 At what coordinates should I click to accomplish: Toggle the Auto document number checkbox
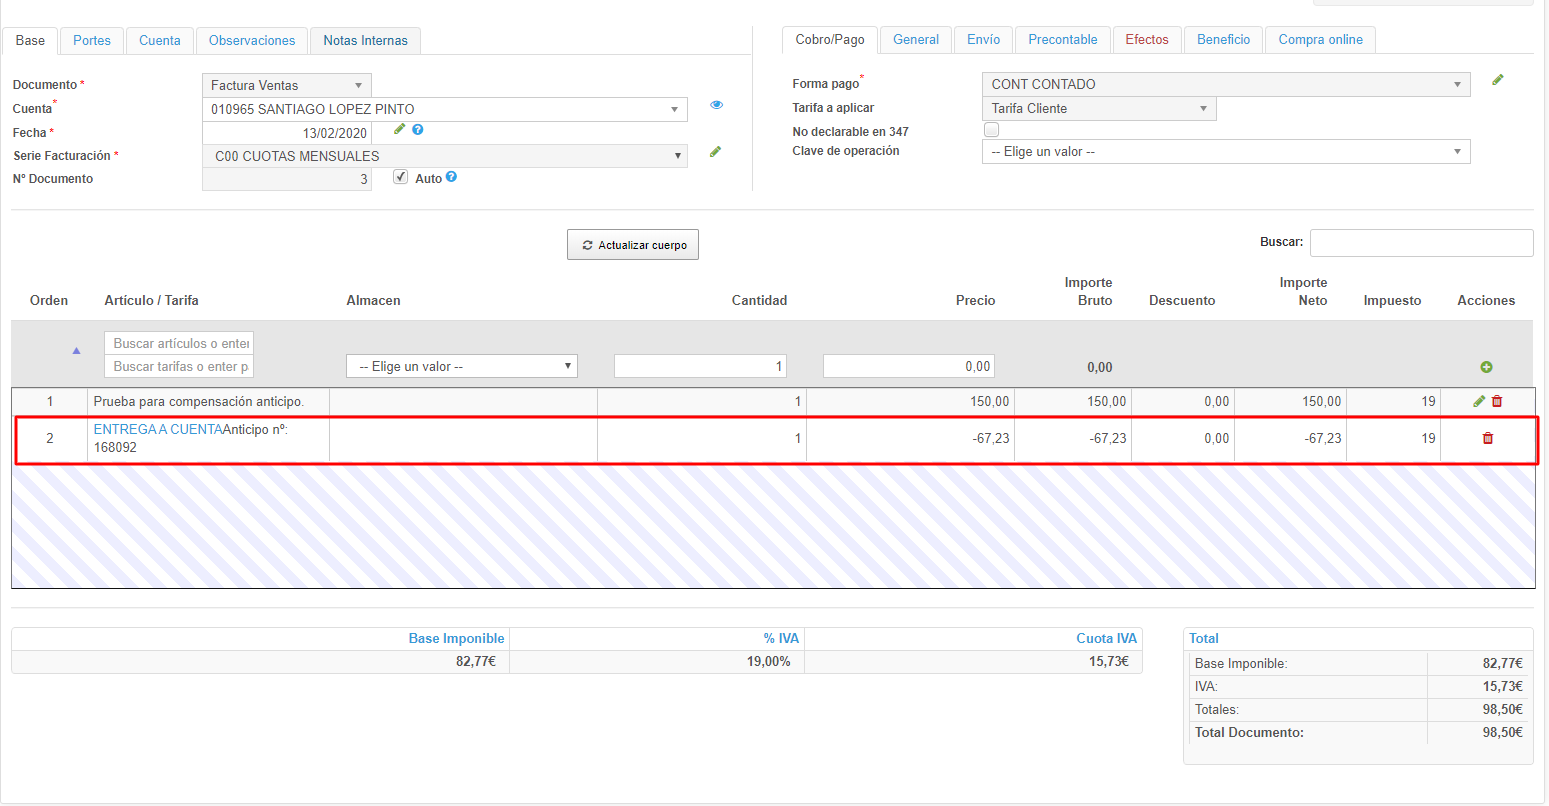401,177
